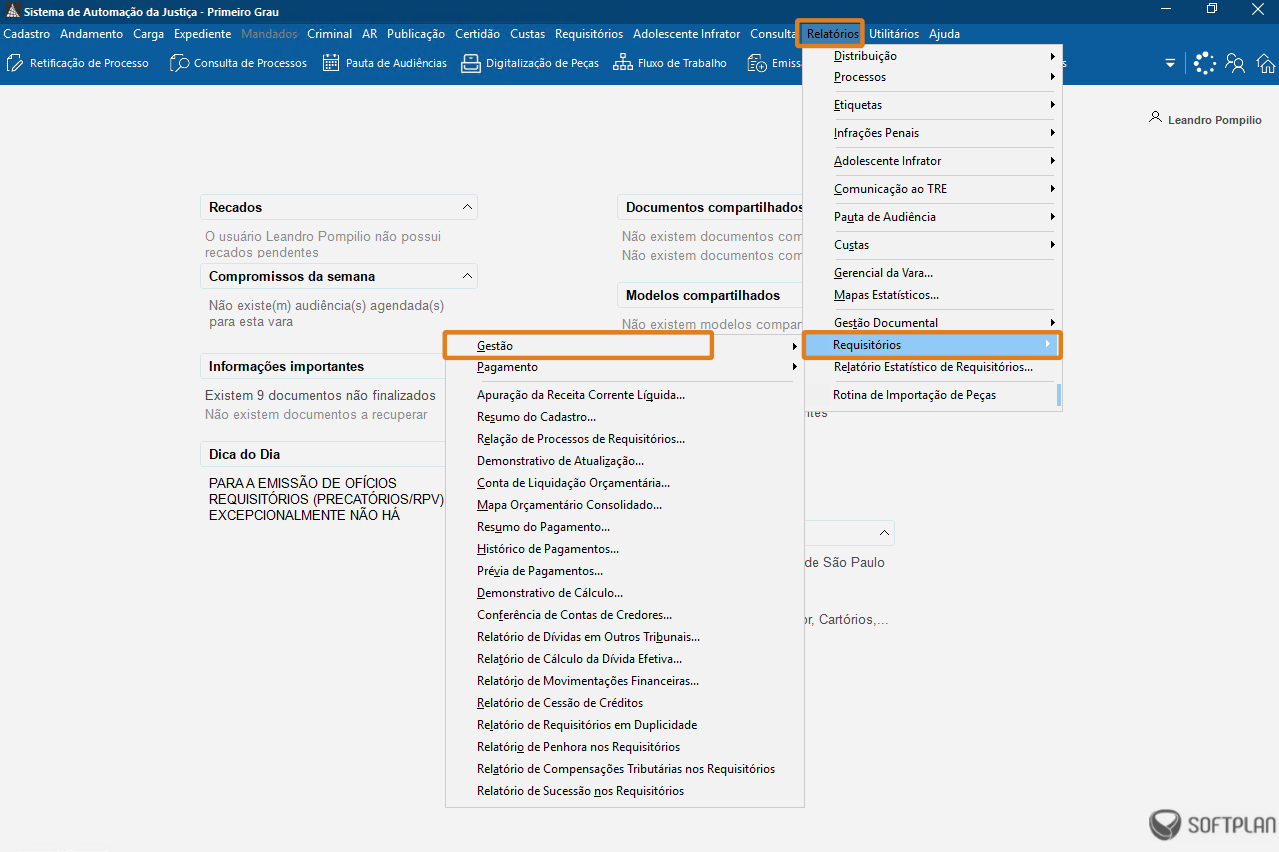Click the home icon in the toolbar
Viewport: 1279px width, 852px height.
[1266, 63]
